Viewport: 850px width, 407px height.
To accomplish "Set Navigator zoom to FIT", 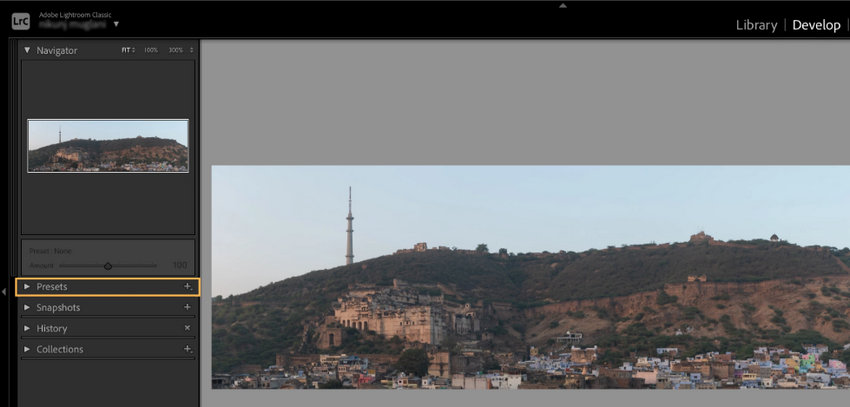I will 126,50.
